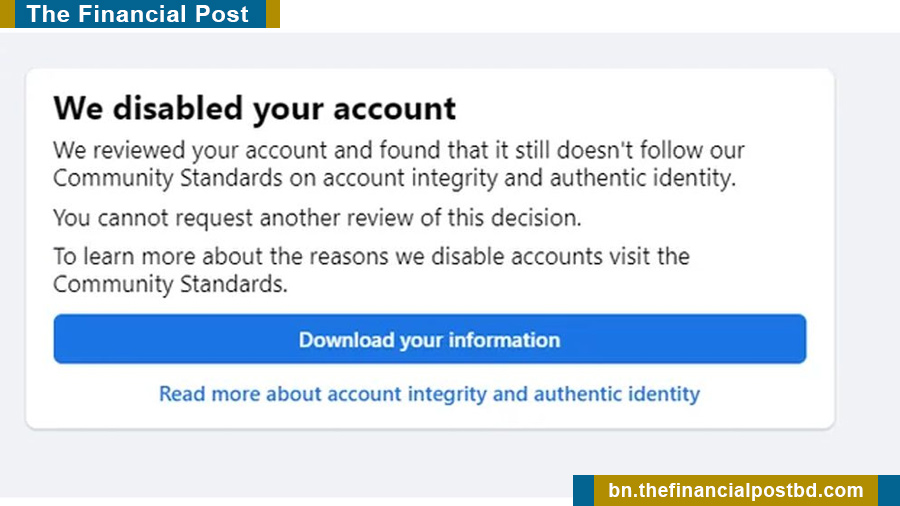Click the bn.thefinancialpostbd.com URL label
The height and width of the screenshot is (506, 900).
tap(735, 490)
